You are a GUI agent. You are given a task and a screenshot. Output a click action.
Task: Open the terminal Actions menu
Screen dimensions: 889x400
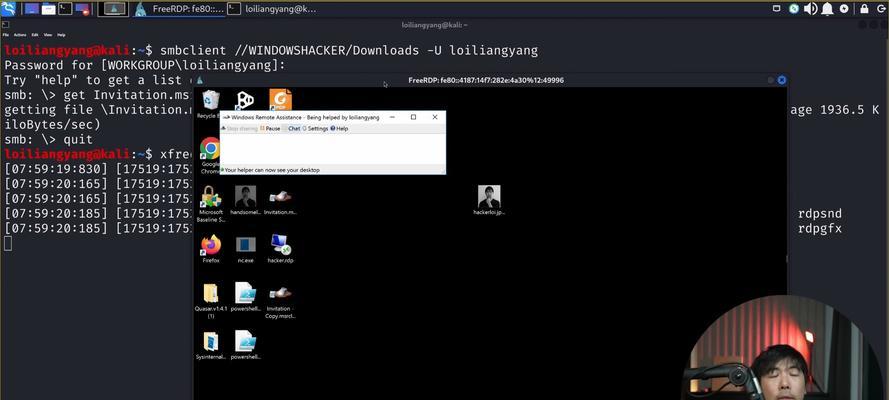coord(20,35)
